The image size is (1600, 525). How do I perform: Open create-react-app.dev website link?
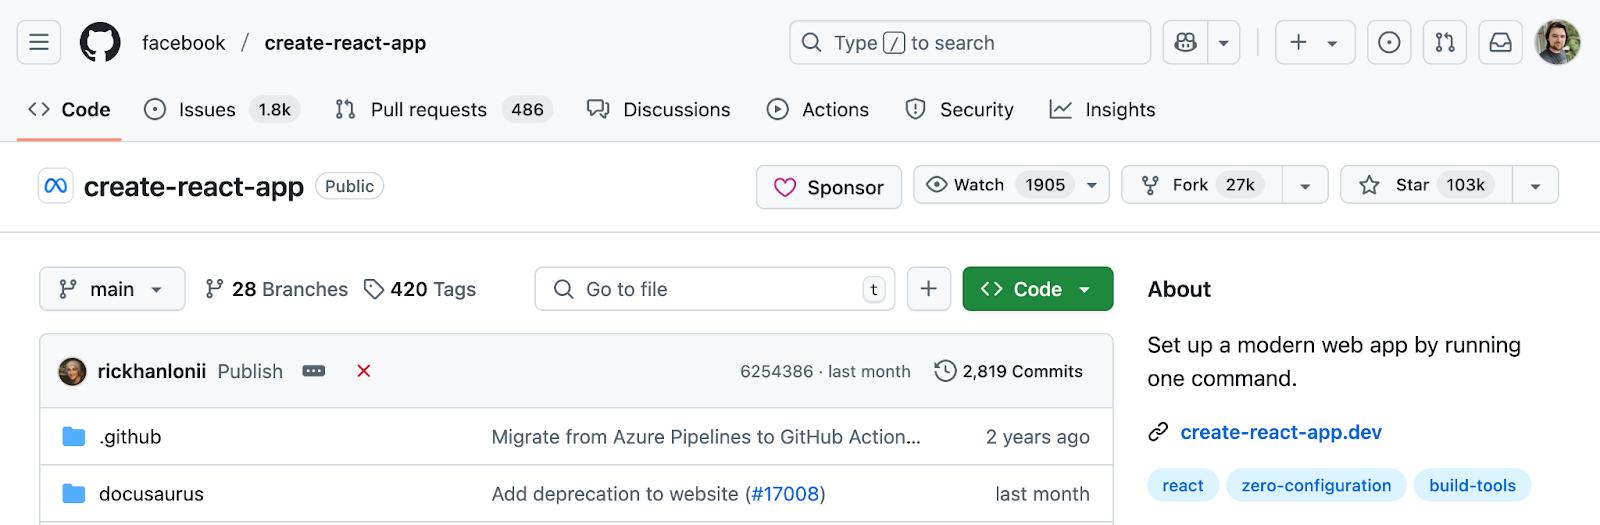point(1281,432)
